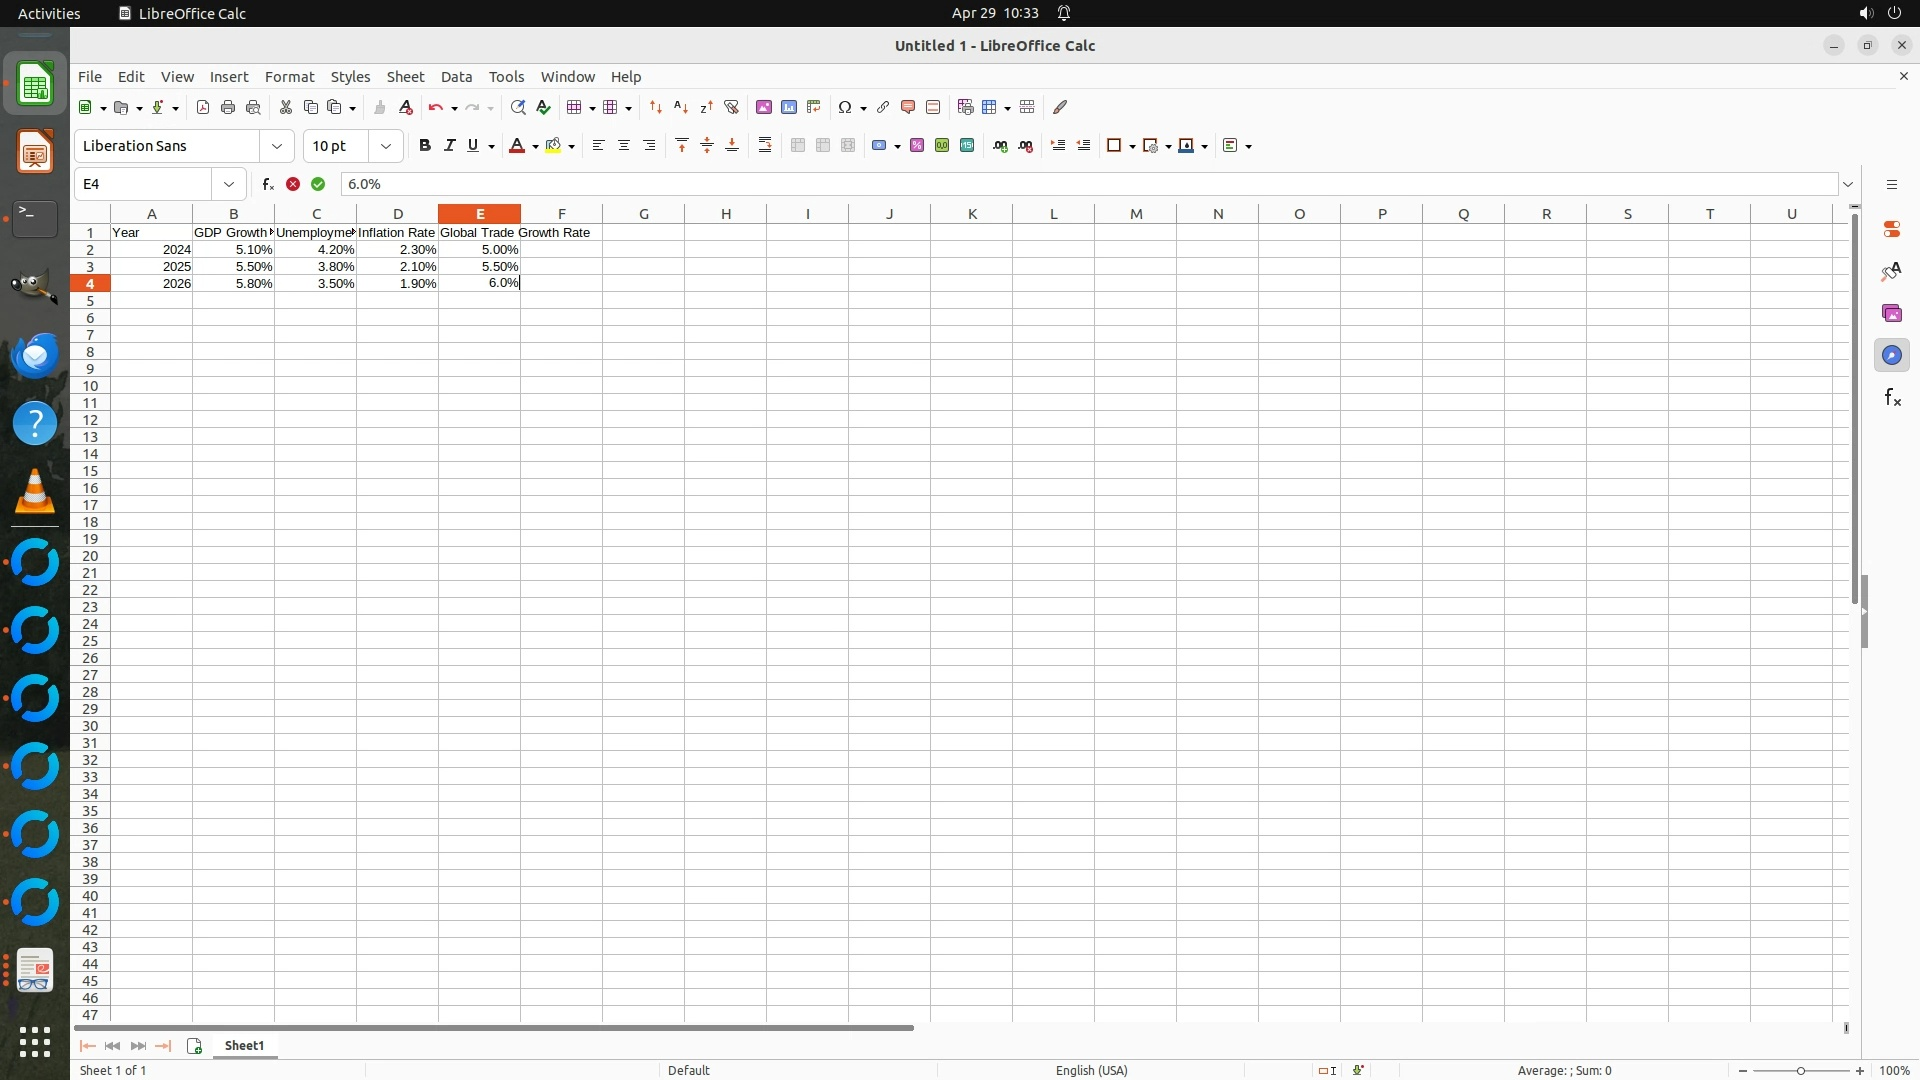Expand the font size dropdown

tap(386, 146)
